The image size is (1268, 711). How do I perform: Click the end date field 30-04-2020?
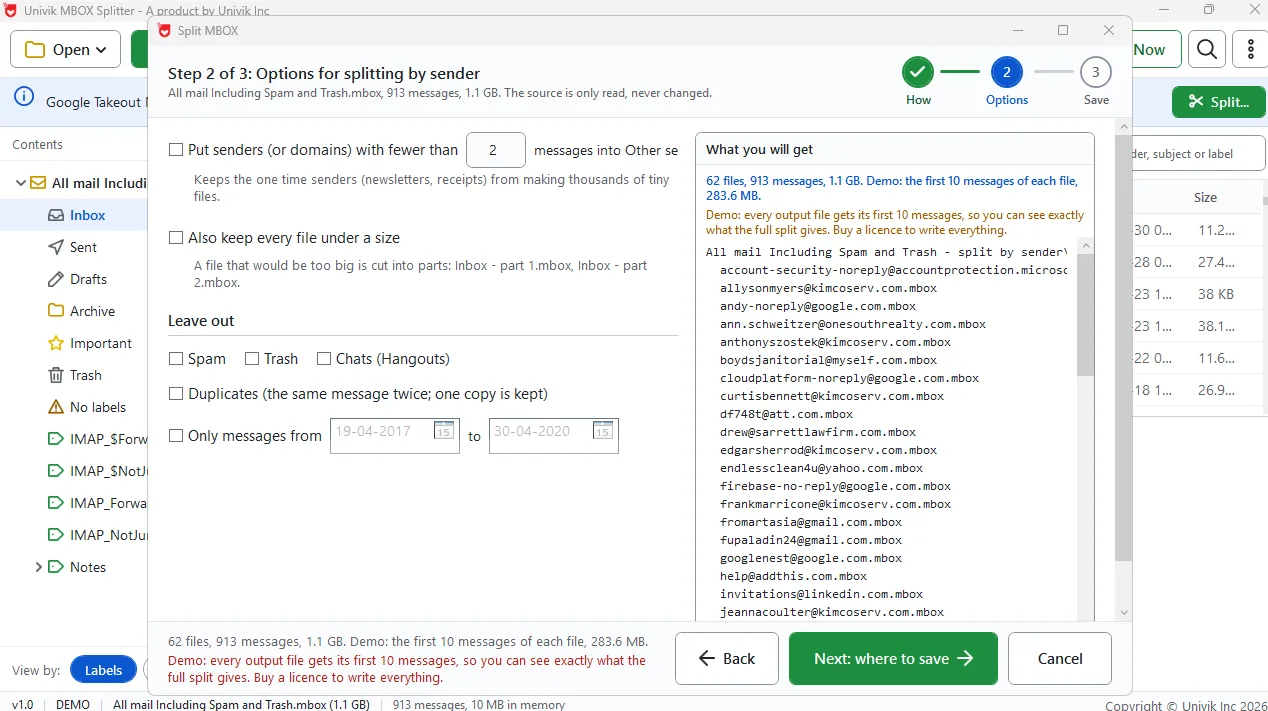554,435
